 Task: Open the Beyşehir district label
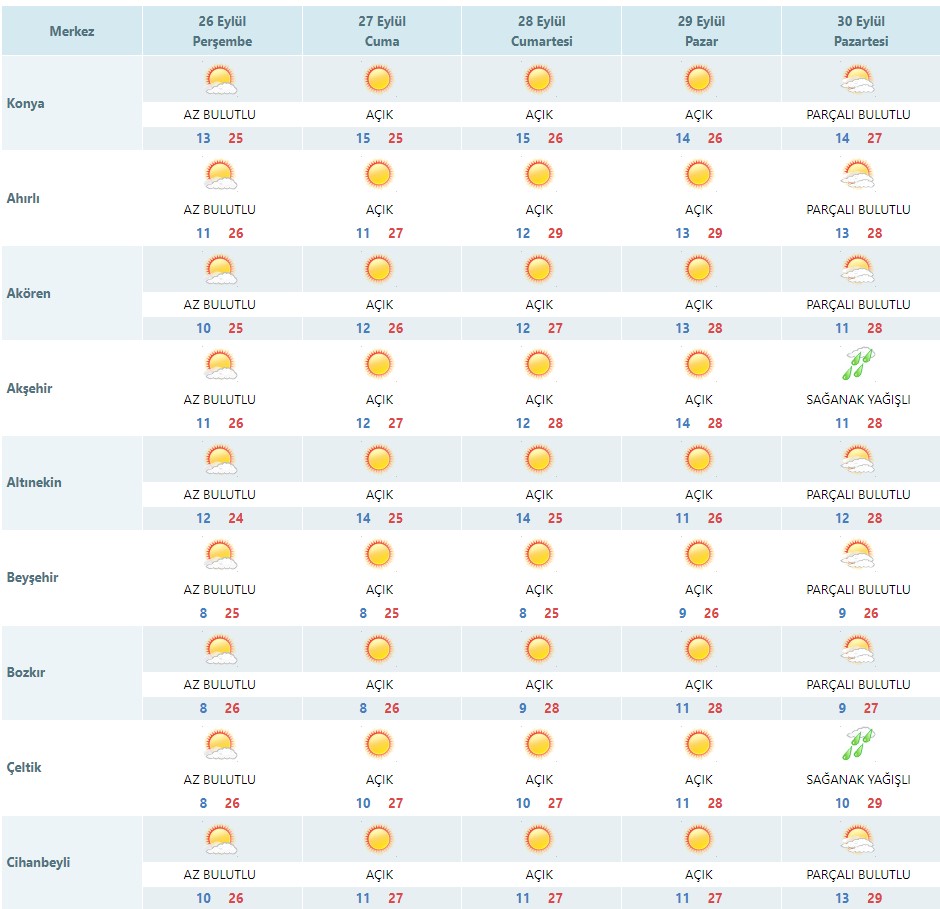[32, 577]
